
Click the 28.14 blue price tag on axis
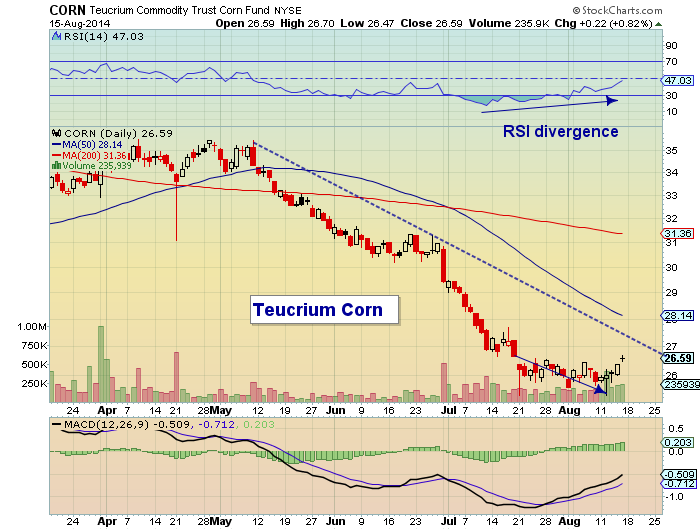pos(677,316)
